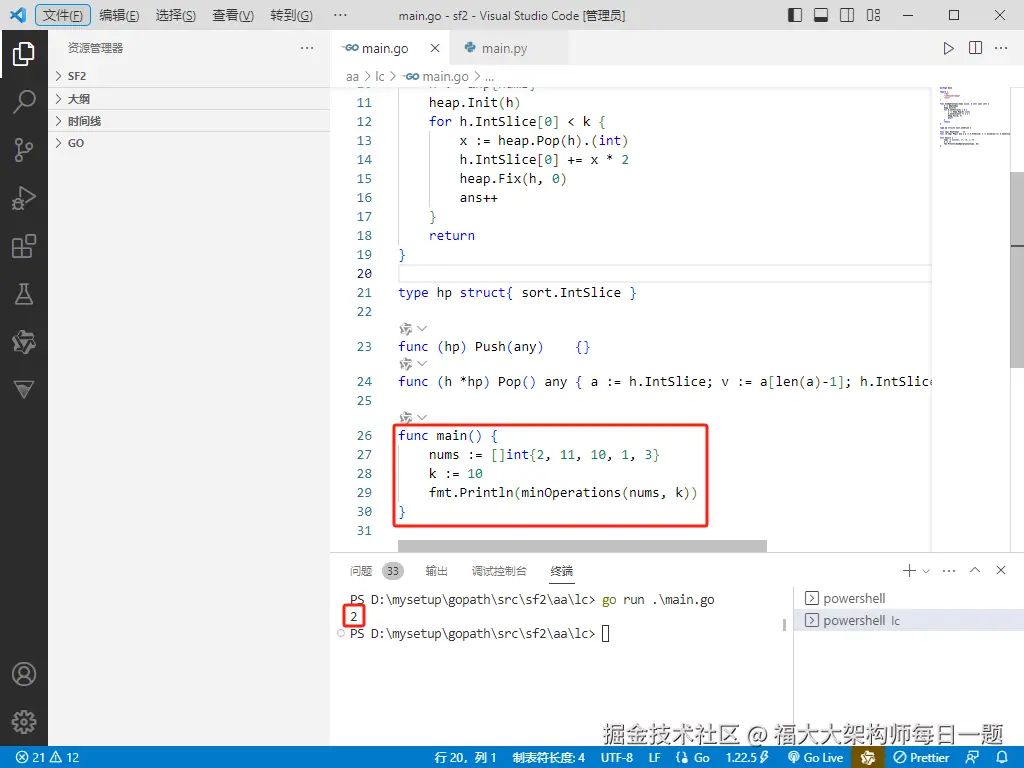
Task: Click the editor horizontal scrollbar
Action: pyautogui.click(x=582, y=546)
